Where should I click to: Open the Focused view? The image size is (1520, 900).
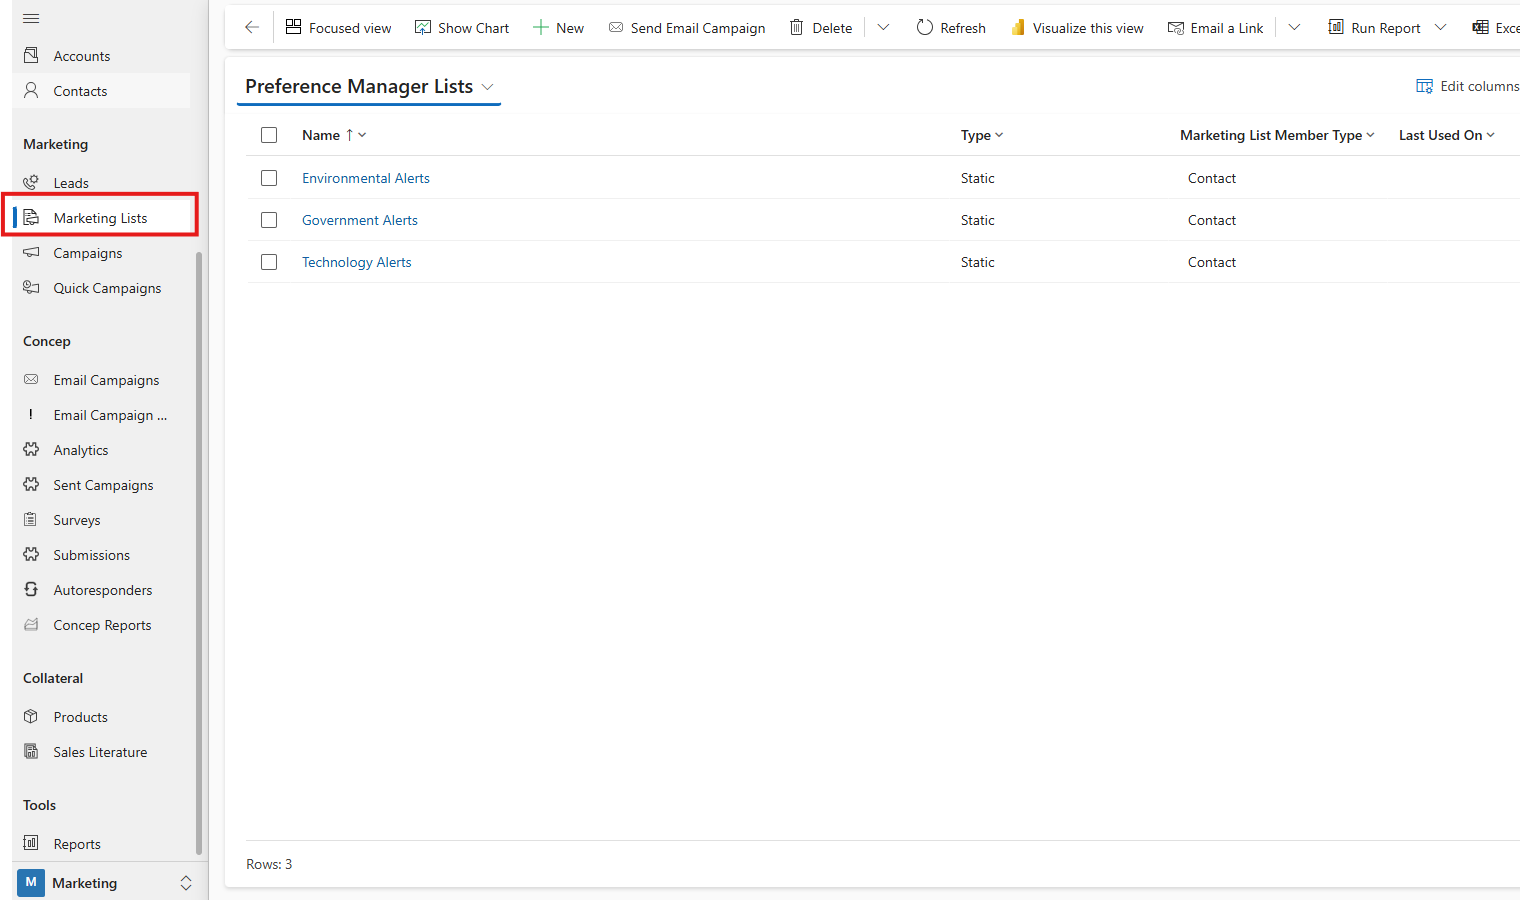pos(338,27)
